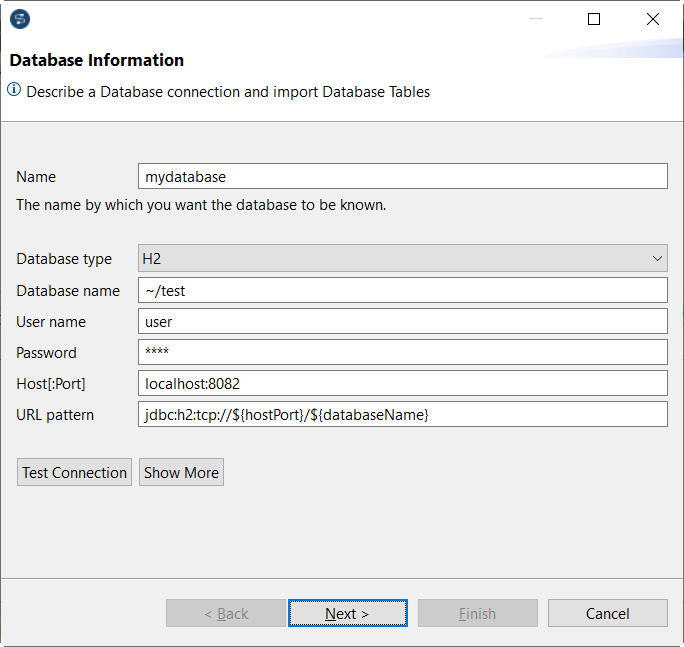Click the Database type label
The width and height of the screenshot is (684, 647).
pyautogui.click(x=64, y=259)
